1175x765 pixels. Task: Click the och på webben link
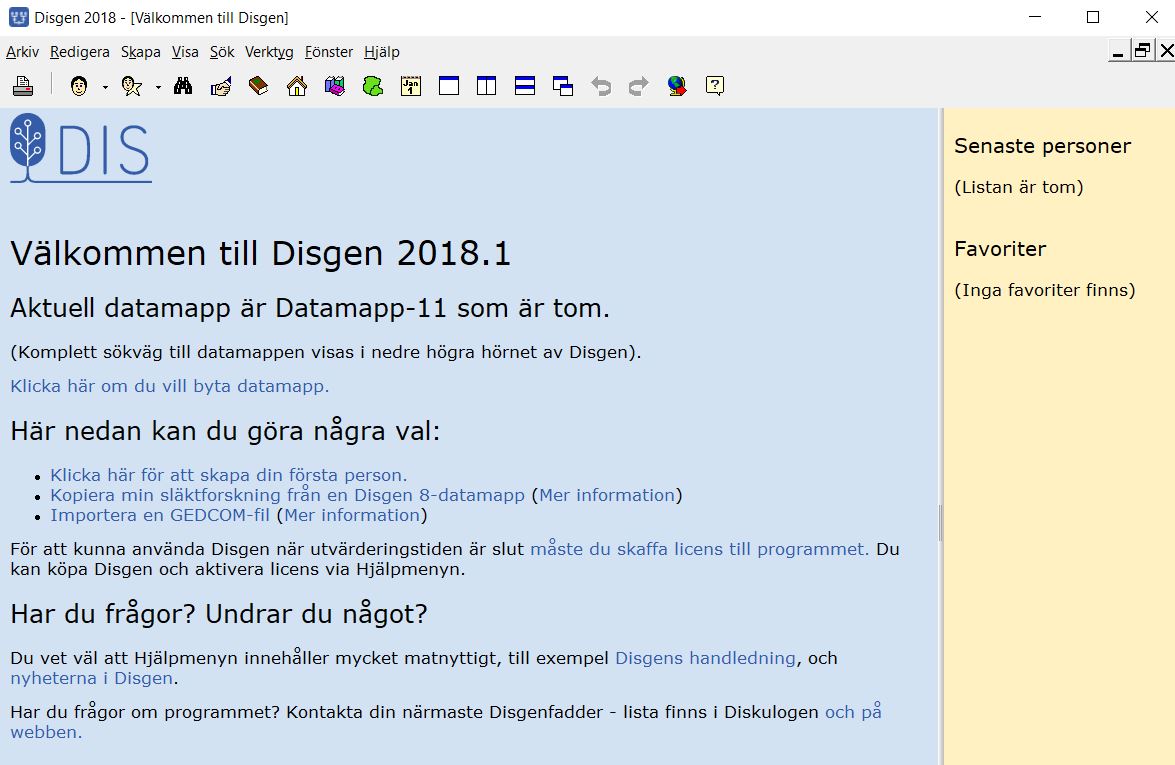[853, 712]
